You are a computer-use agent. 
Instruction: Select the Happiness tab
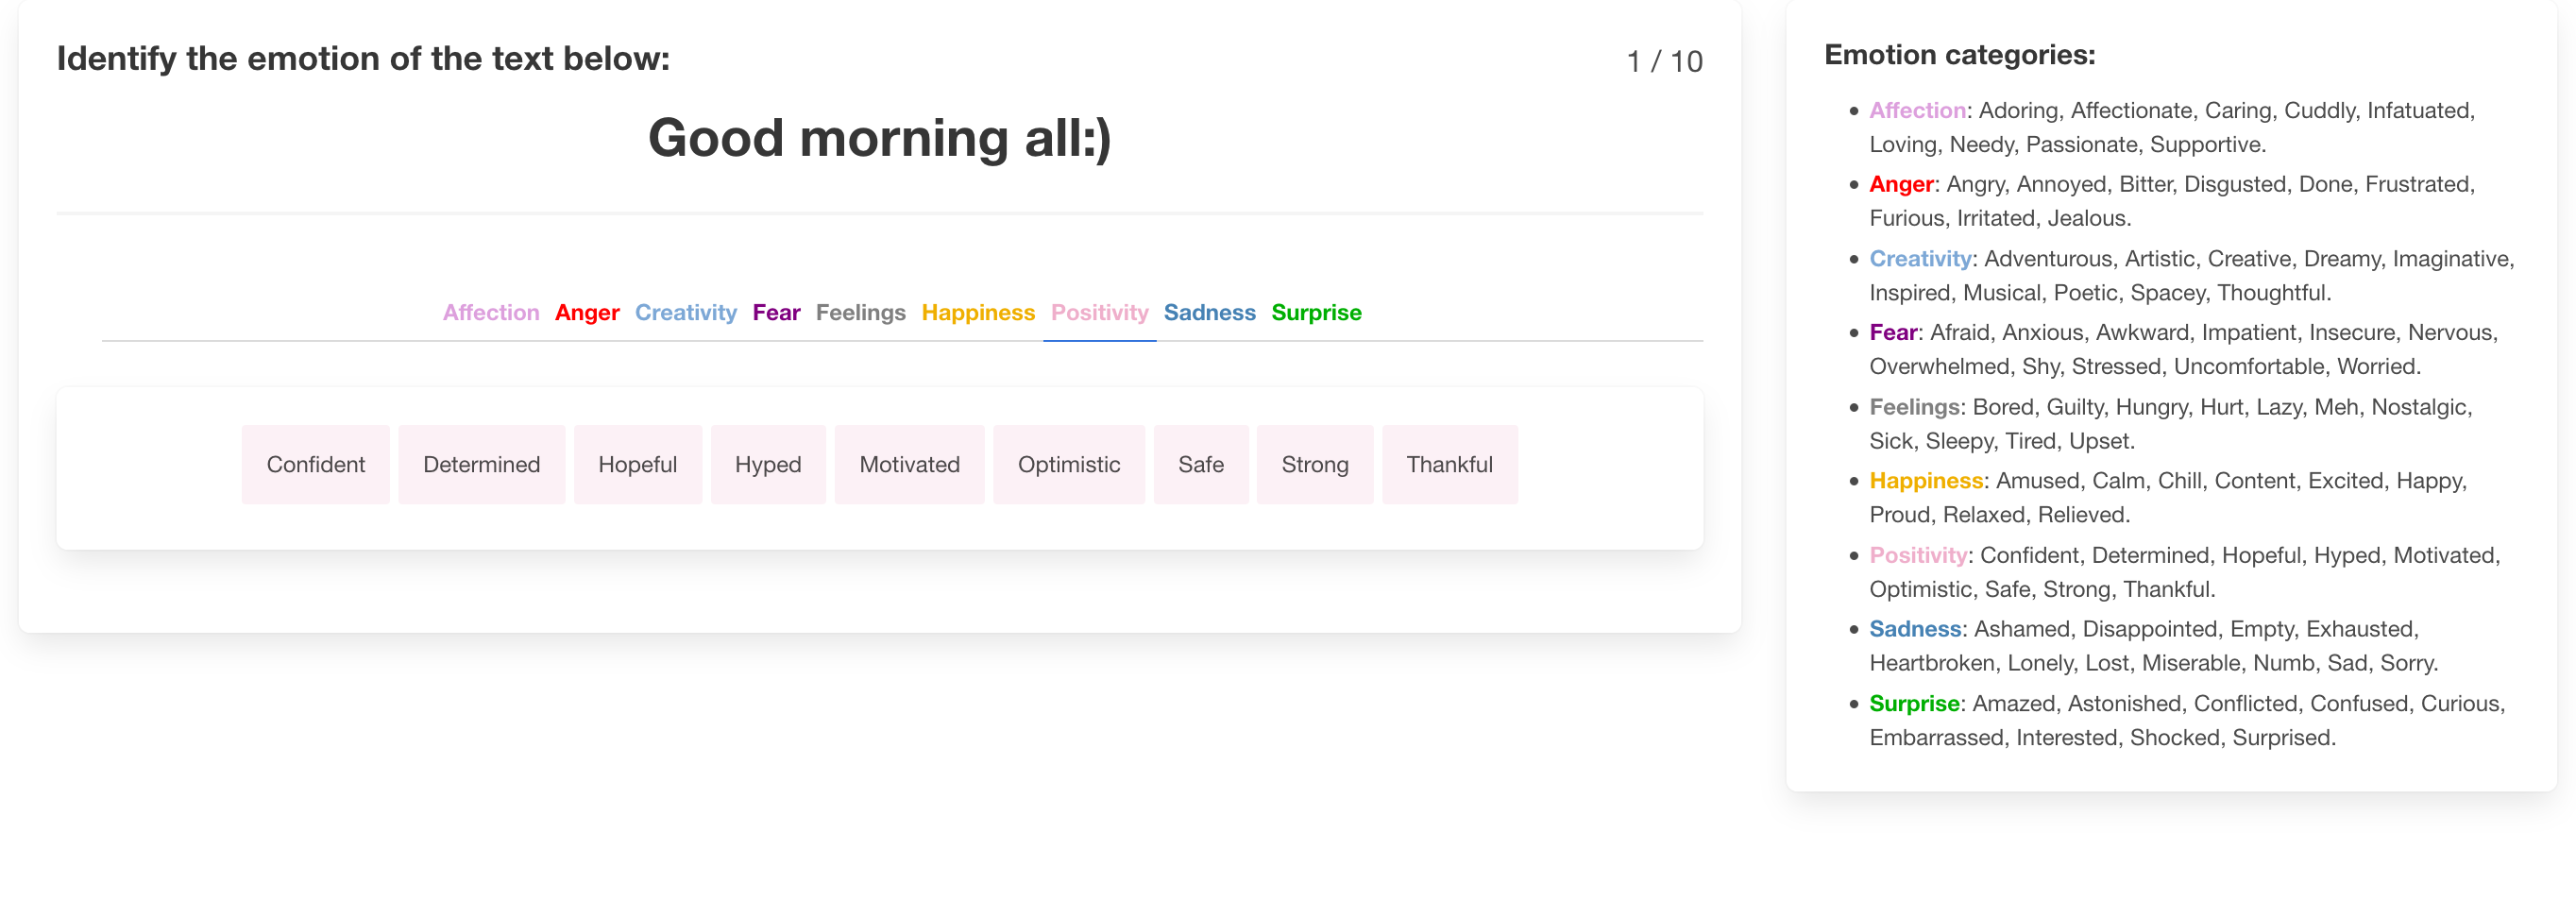click(x=977, y=313)
